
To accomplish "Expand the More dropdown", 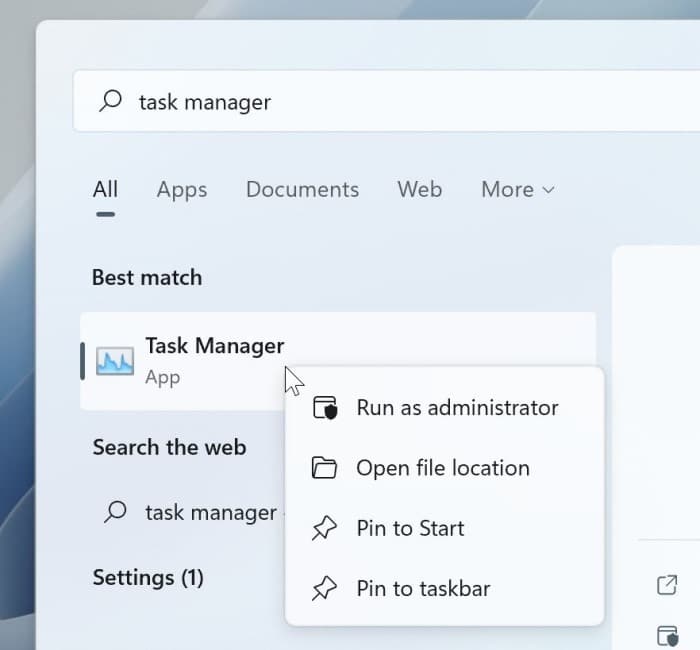I will point(518,189).
